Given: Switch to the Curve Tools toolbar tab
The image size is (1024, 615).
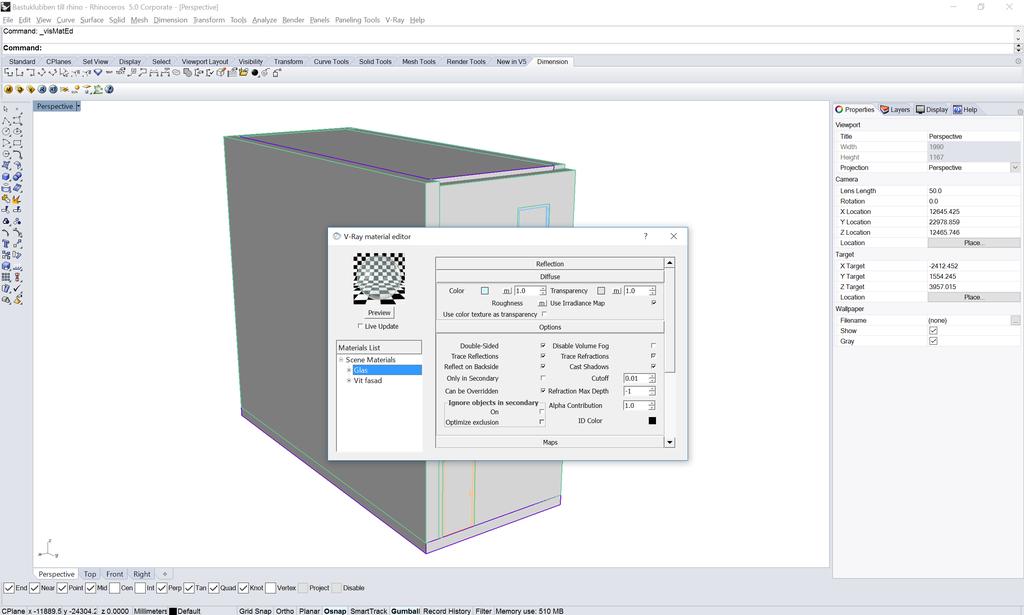Looking at the screenshot, I should coord(330,61).
